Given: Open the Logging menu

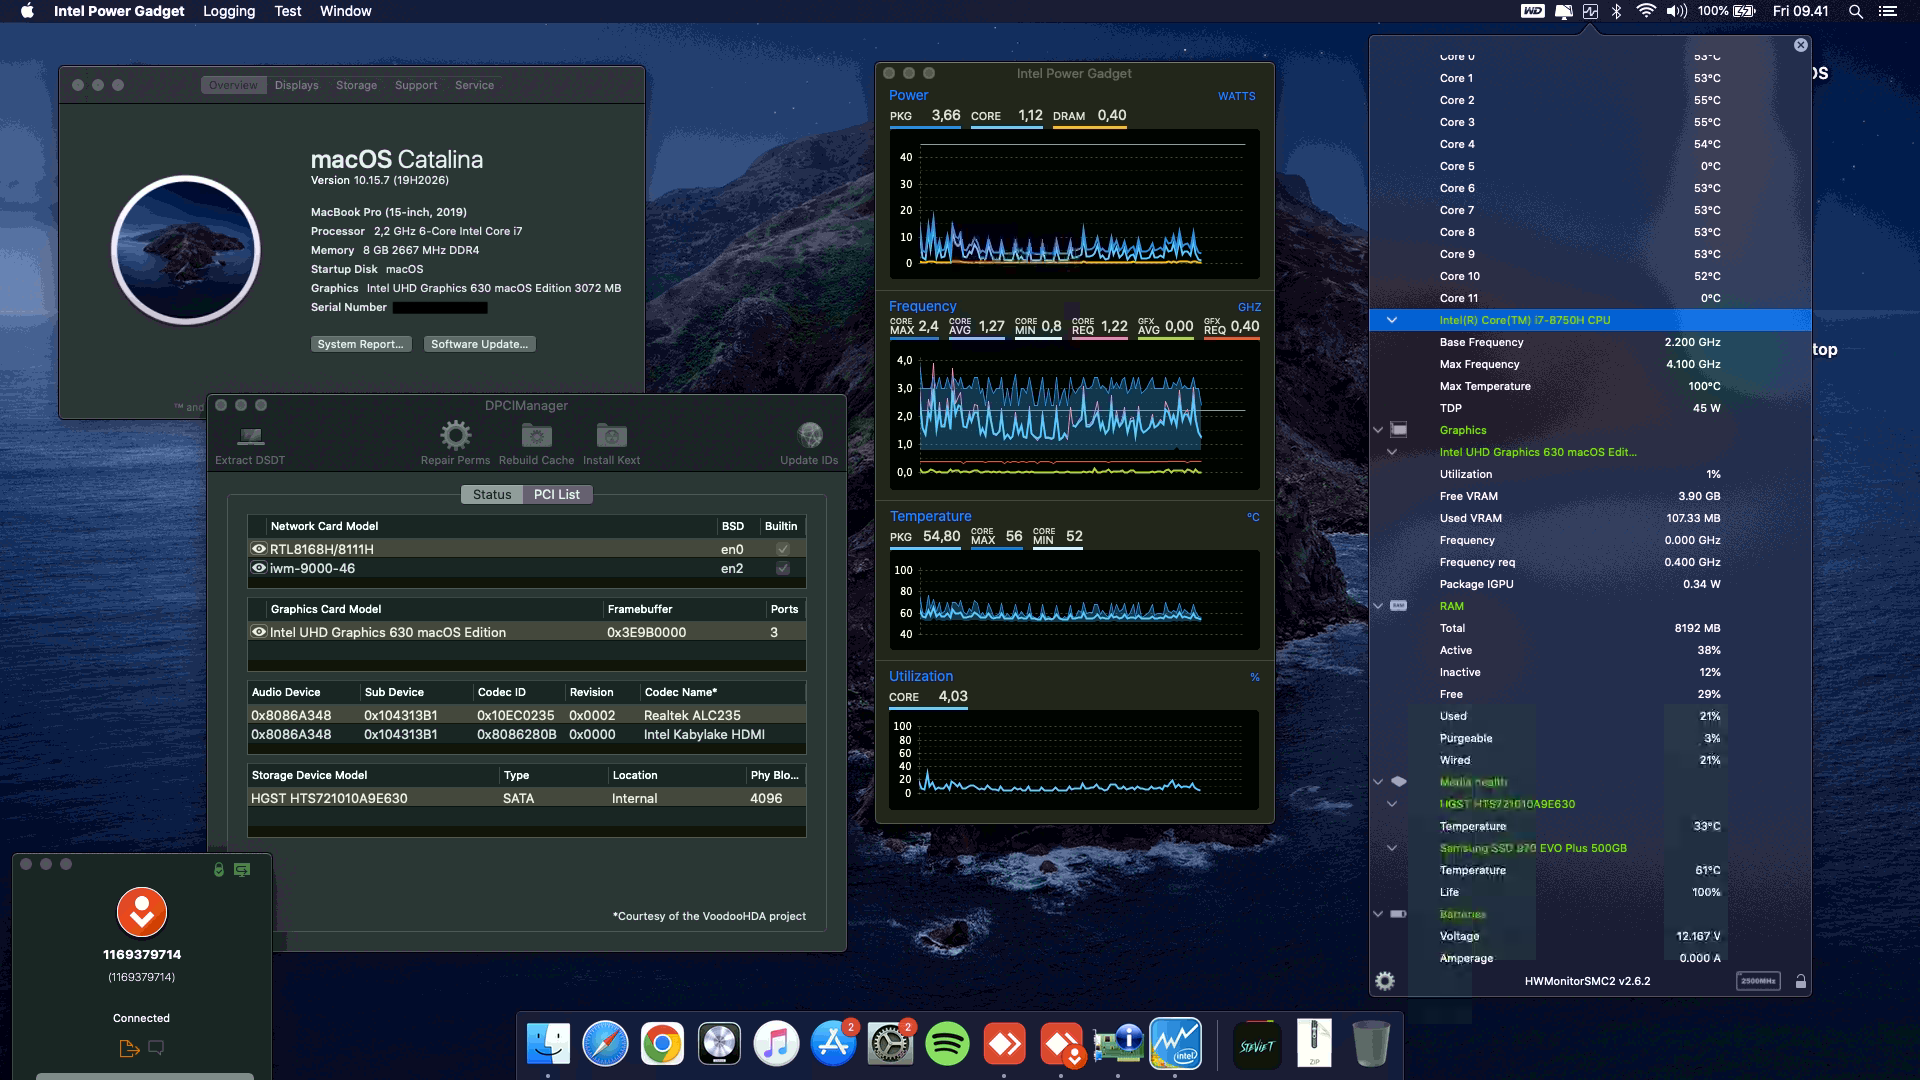Looking at the screenshot, I should [x=229, y=11].
